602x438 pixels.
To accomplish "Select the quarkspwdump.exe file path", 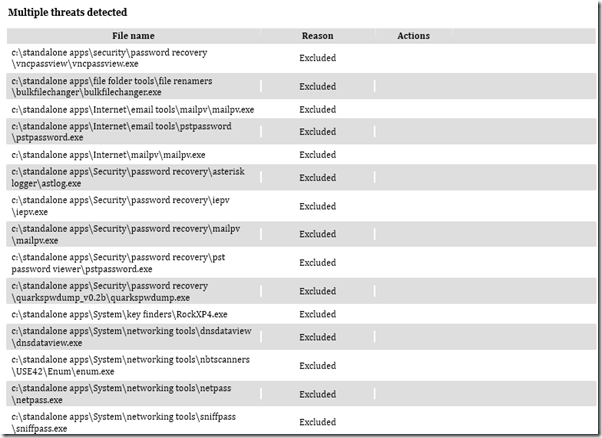I will pyautogui.click(x=110, y=291).
